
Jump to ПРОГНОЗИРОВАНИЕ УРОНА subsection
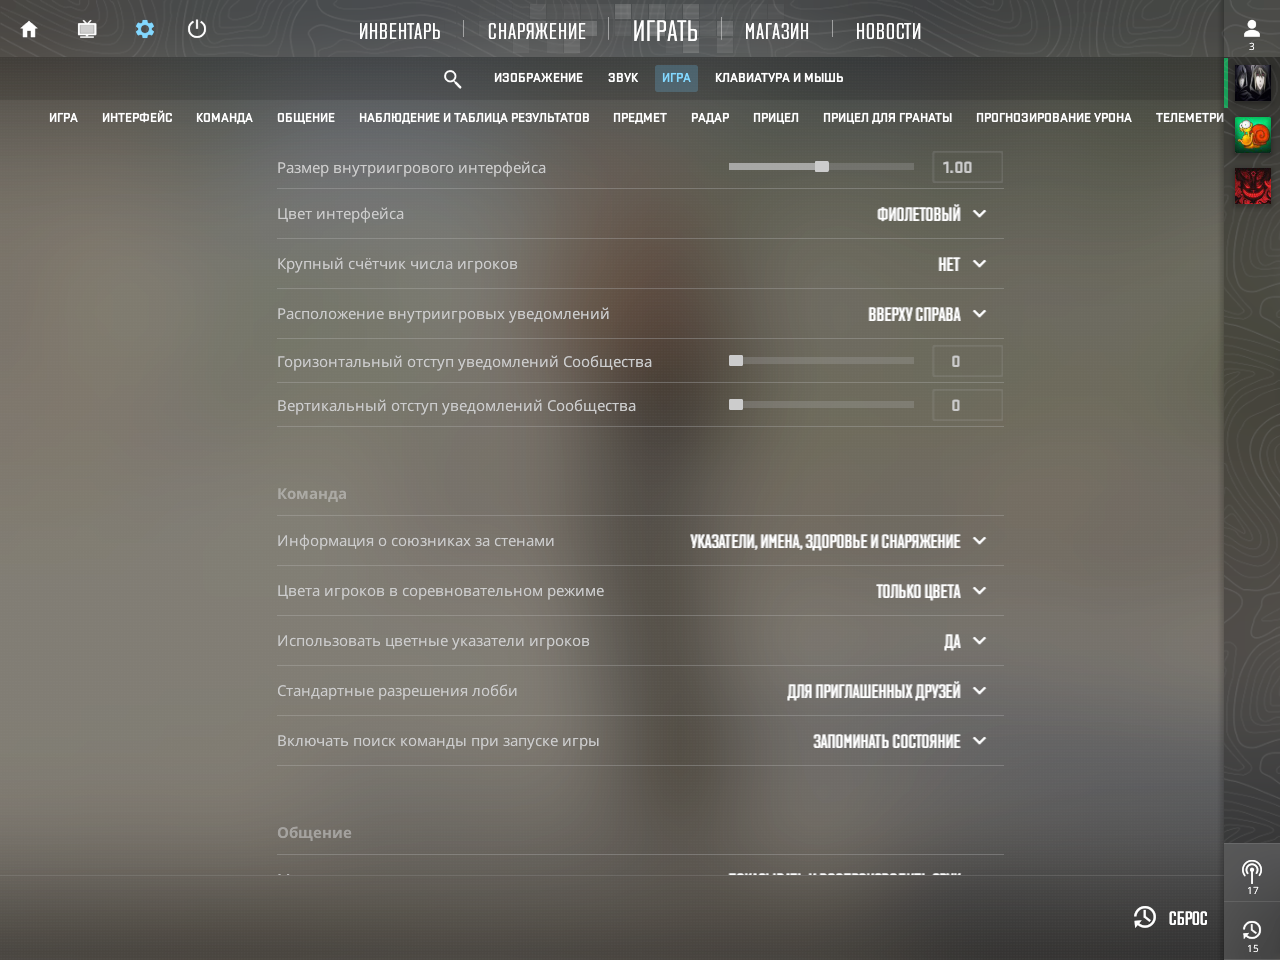(1054, 118)
